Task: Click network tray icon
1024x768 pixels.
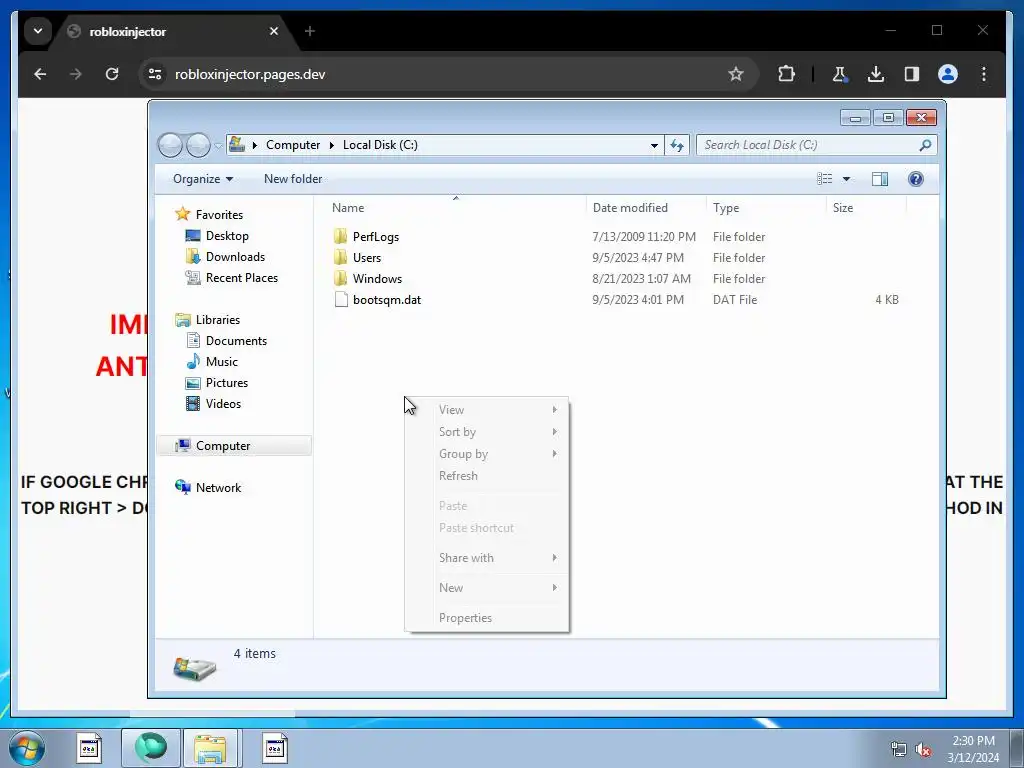Action: click(899, 749)
